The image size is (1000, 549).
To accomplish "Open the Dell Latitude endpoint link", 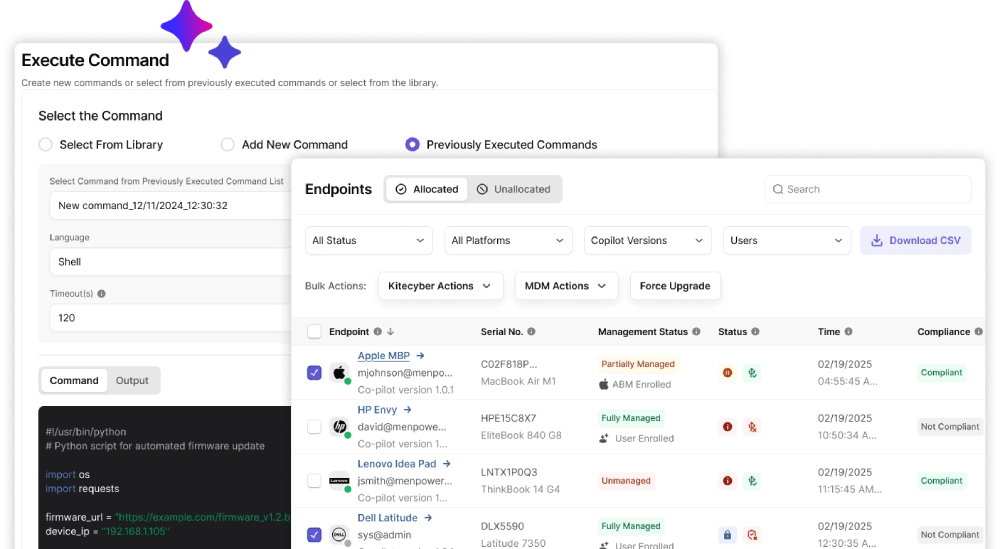I will [x=387, y=518].
